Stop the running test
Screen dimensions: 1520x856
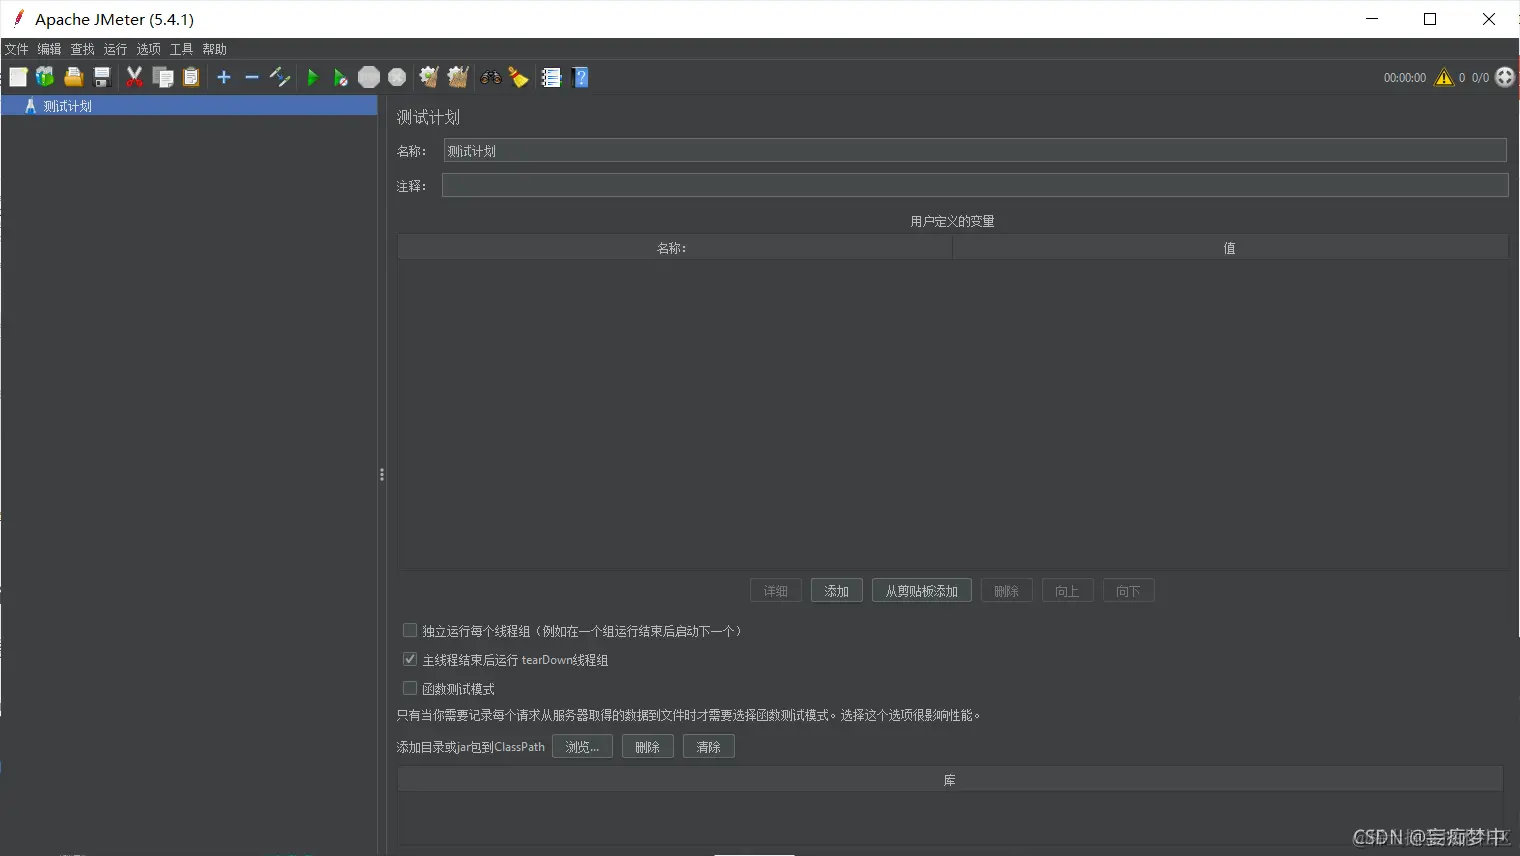[x=369, y=77]
